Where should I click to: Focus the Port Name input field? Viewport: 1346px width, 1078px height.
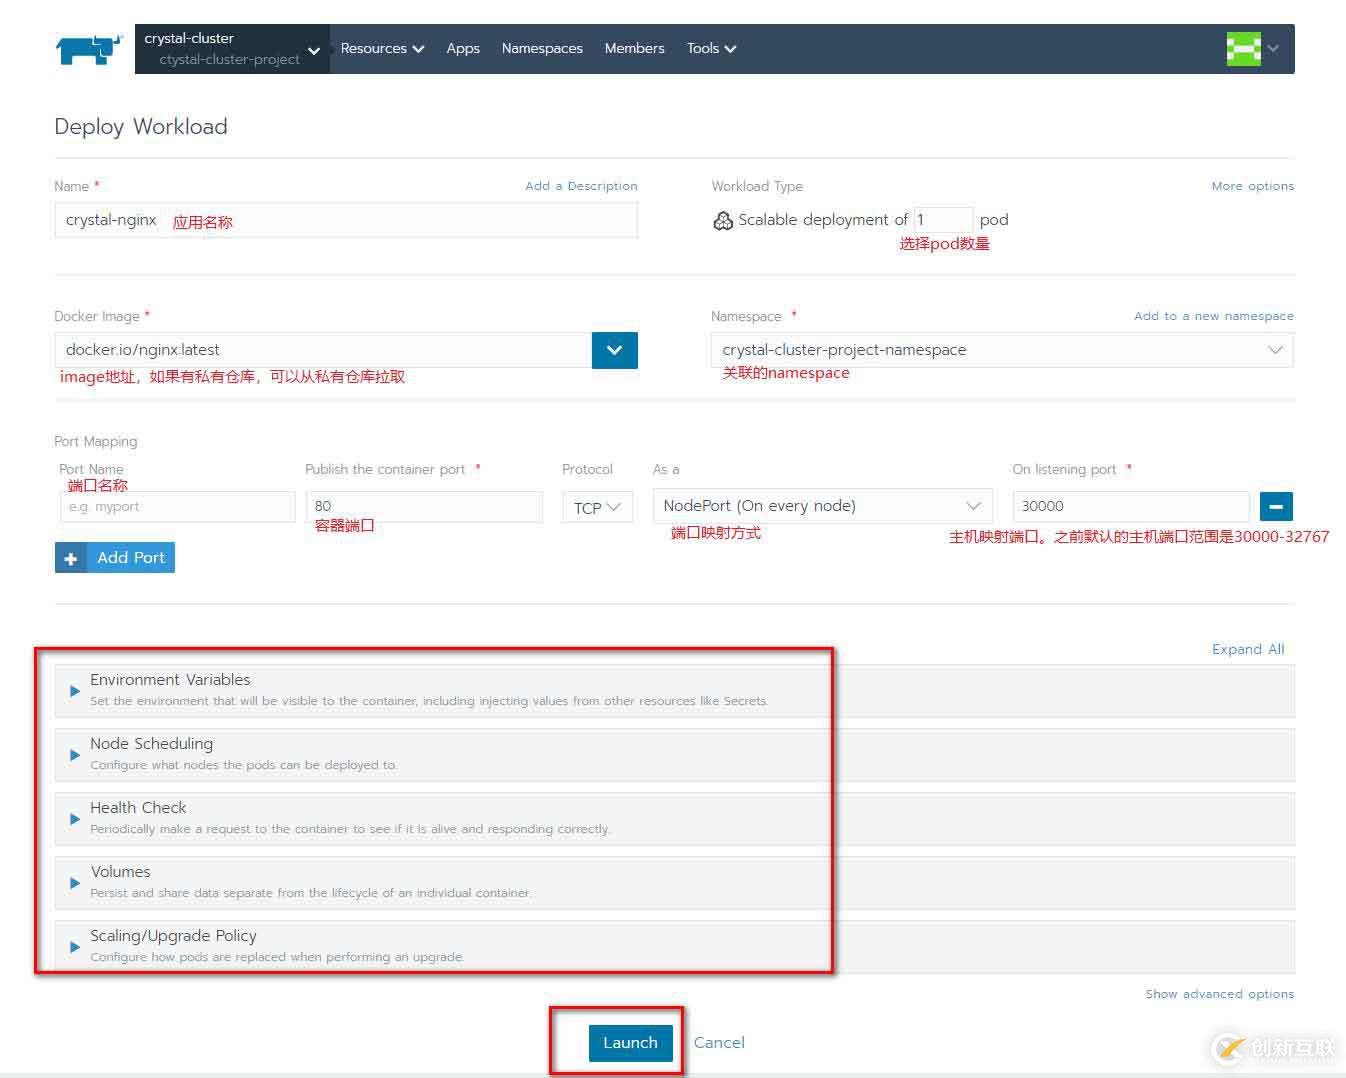tap(178, 507)
